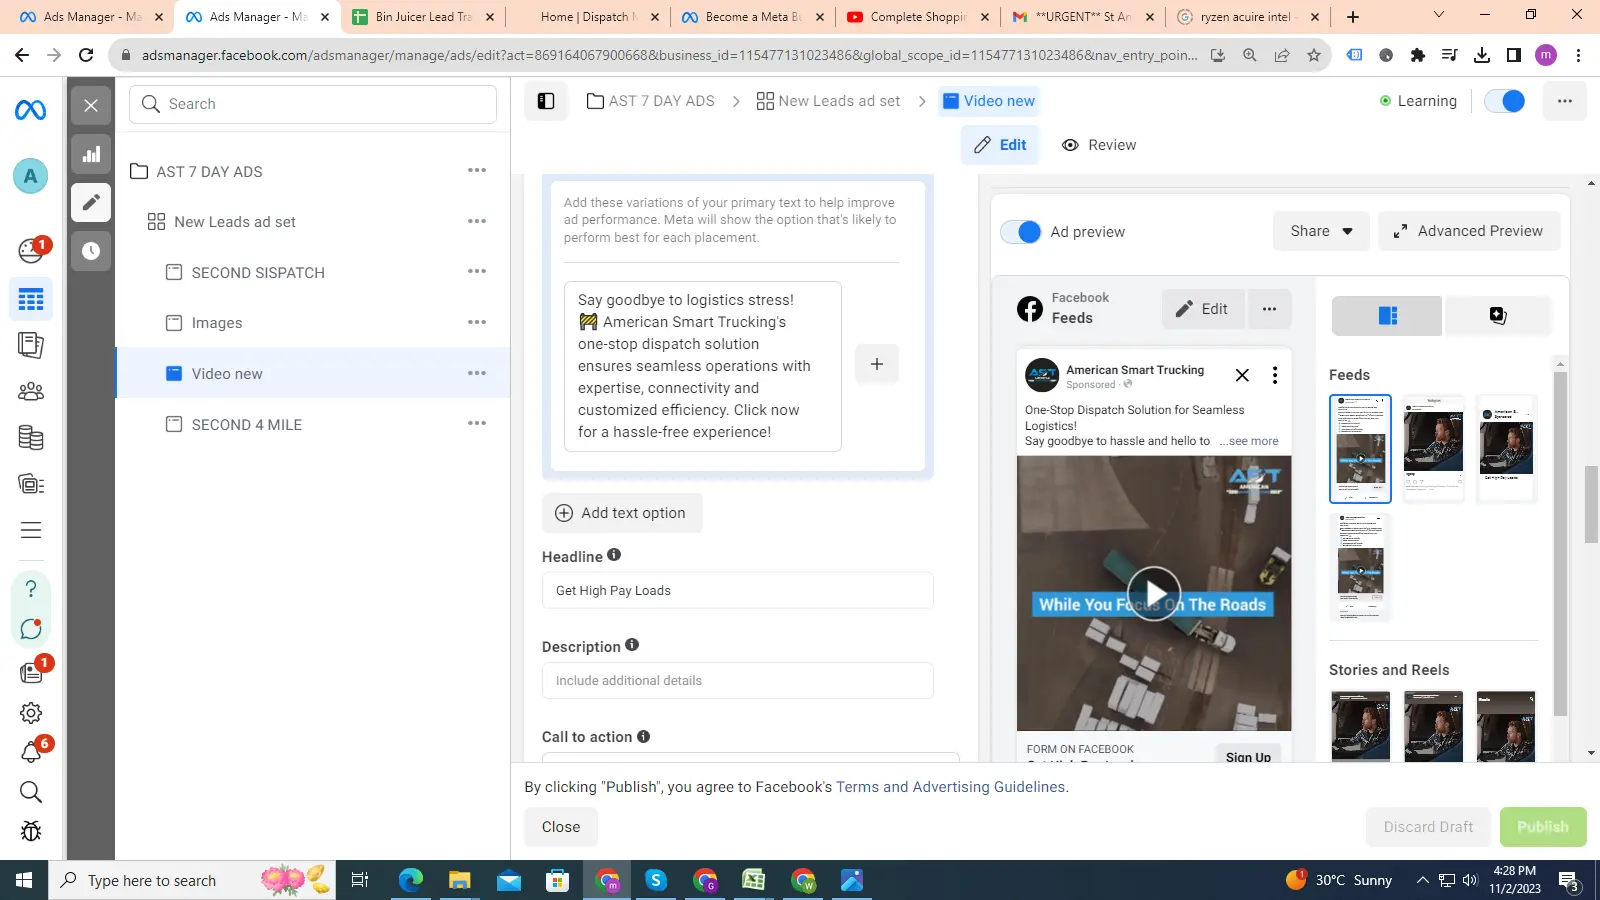The width and height of the screenshot is (1600, 900).
Task: Open Microsoft Edge from the taskbar
Action: pos(411,880)
